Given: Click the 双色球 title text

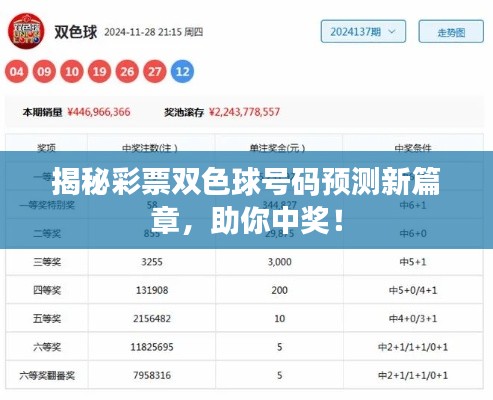Looking at the screenshot, I should click(x=76, y=32).
